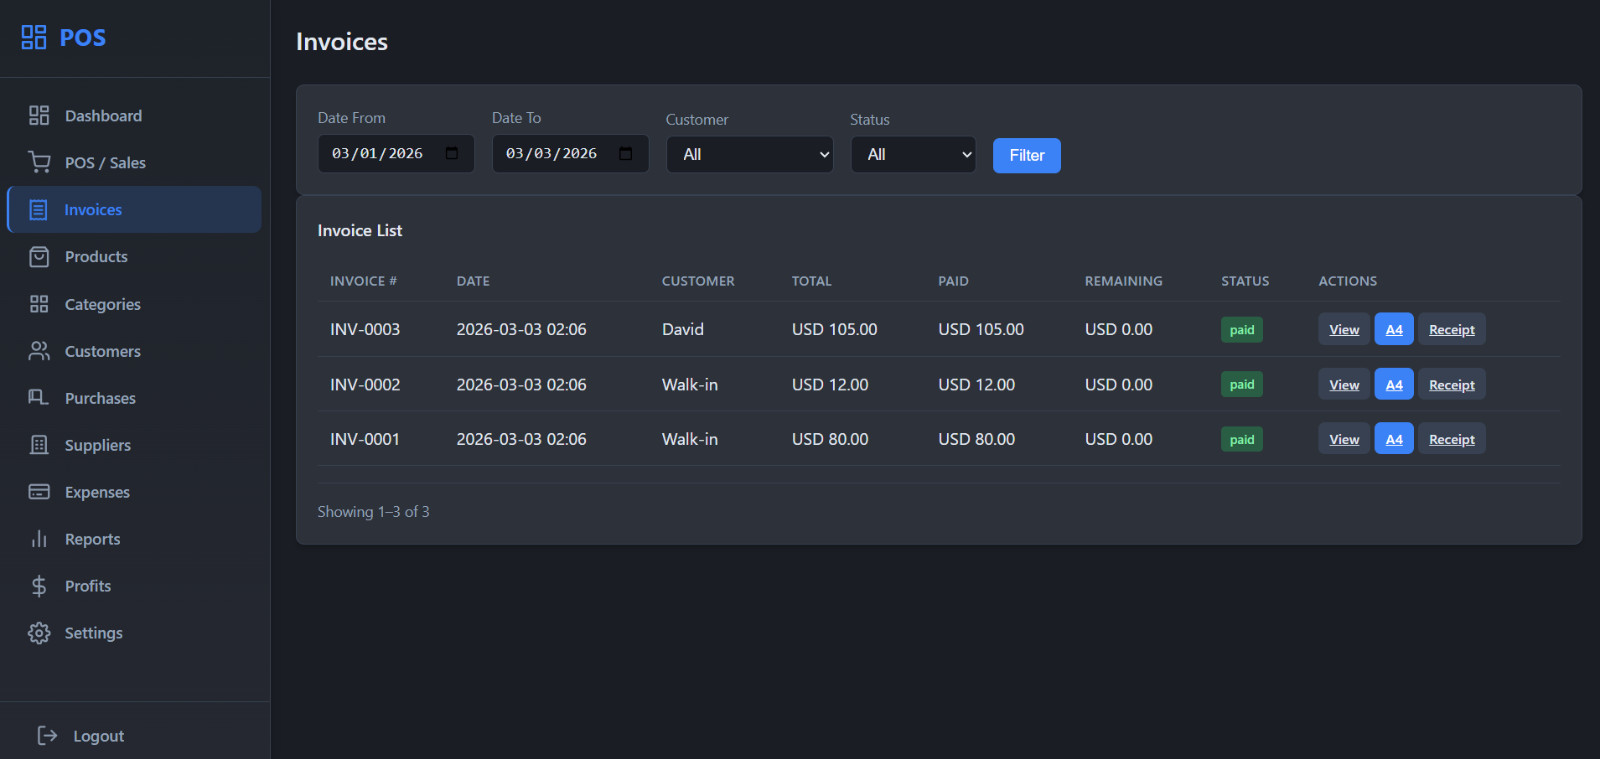The image size is (1600, 759).
Task: Click the Date From input field
Action: 396,154
